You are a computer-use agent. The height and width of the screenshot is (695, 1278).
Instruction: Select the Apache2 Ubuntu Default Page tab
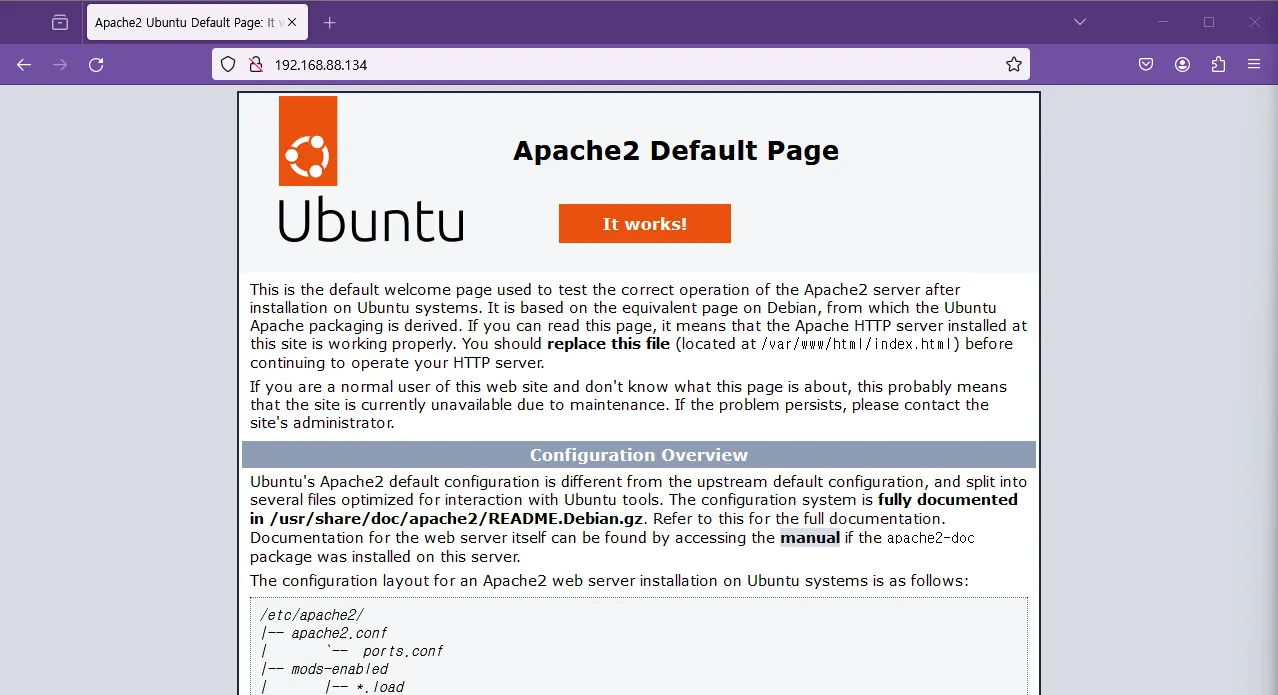[198, 22]
